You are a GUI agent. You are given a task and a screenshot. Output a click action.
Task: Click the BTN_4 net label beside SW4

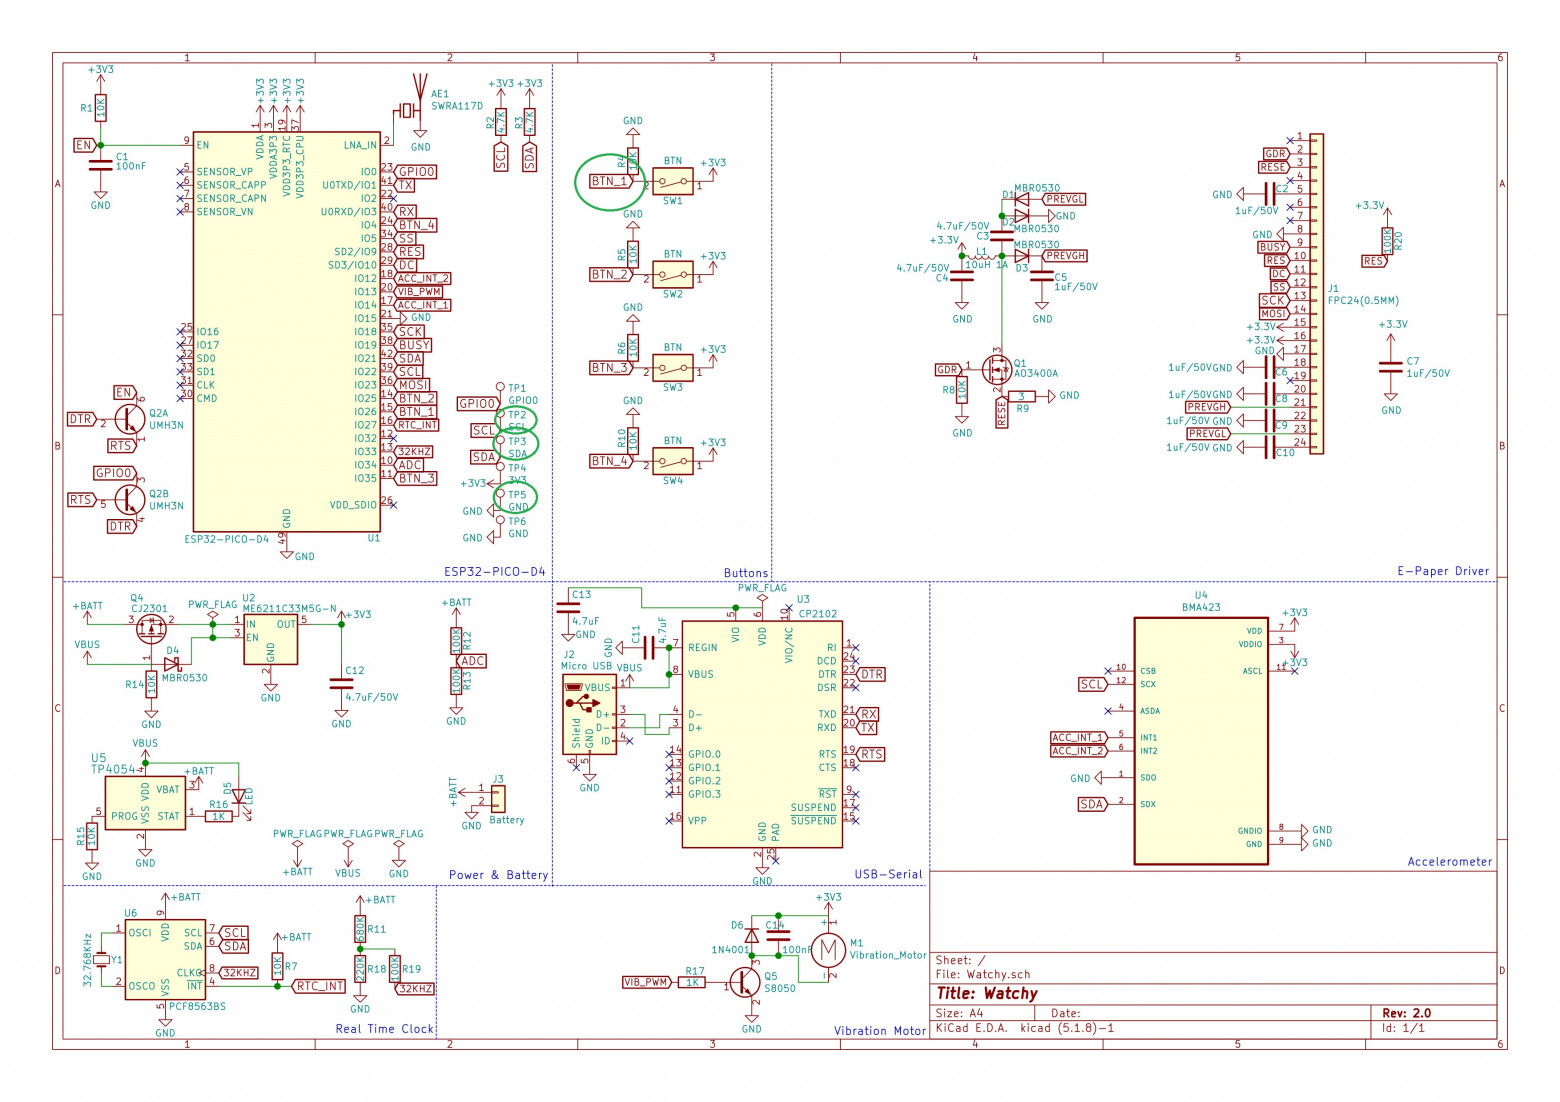point(610,461)
